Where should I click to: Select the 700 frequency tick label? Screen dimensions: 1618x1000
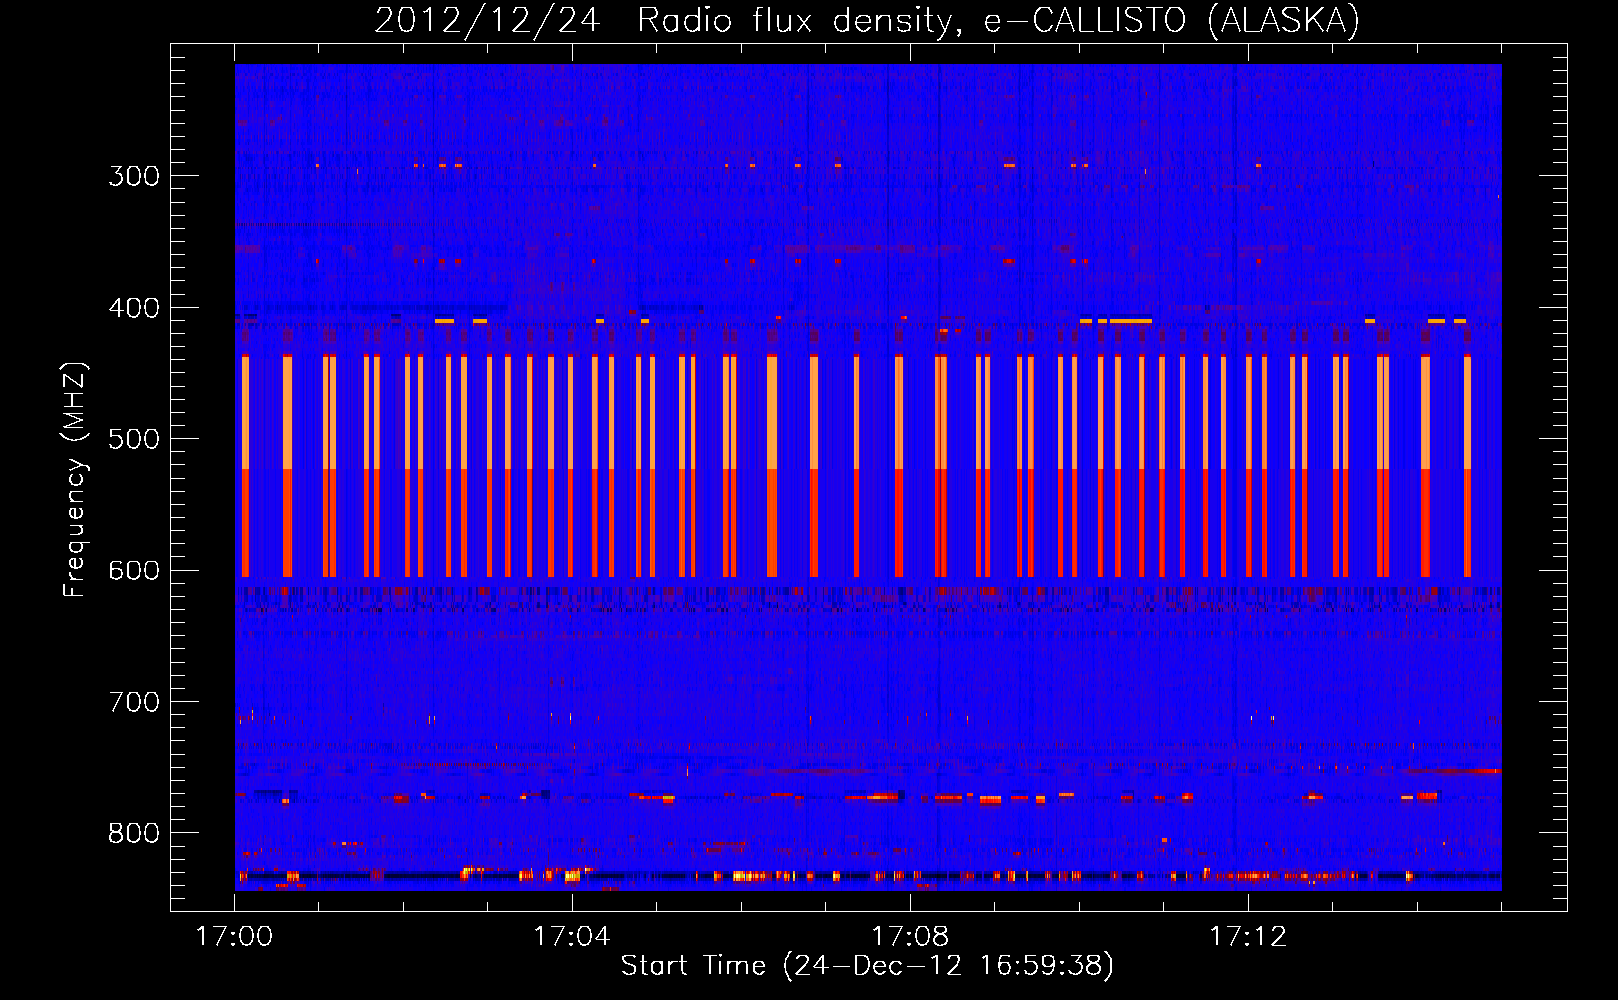[x=134, y=702]
